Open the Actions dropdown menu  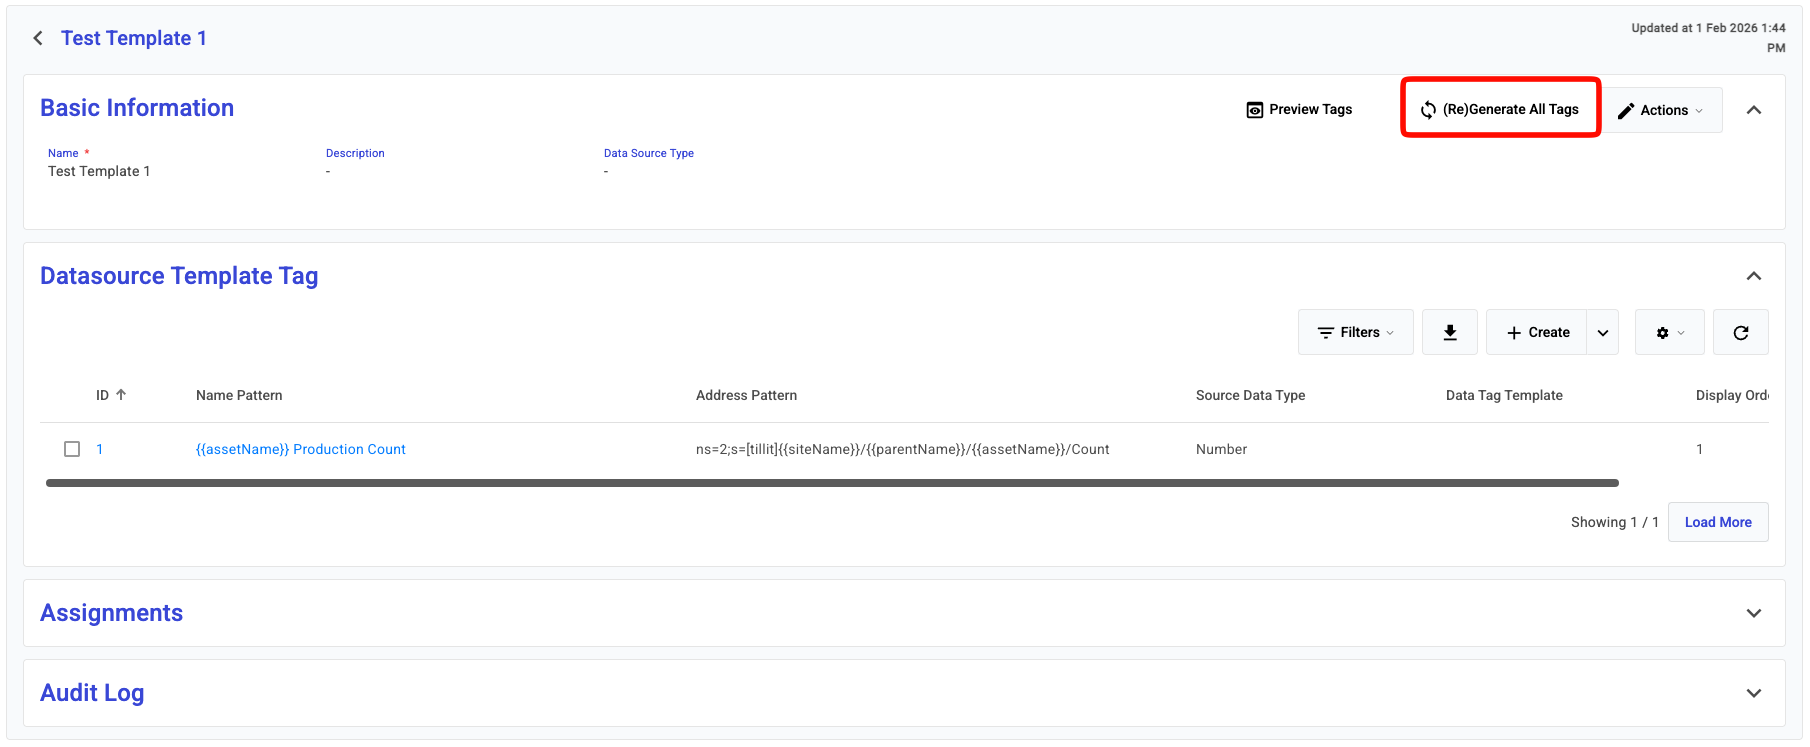tap(1662, 110)
